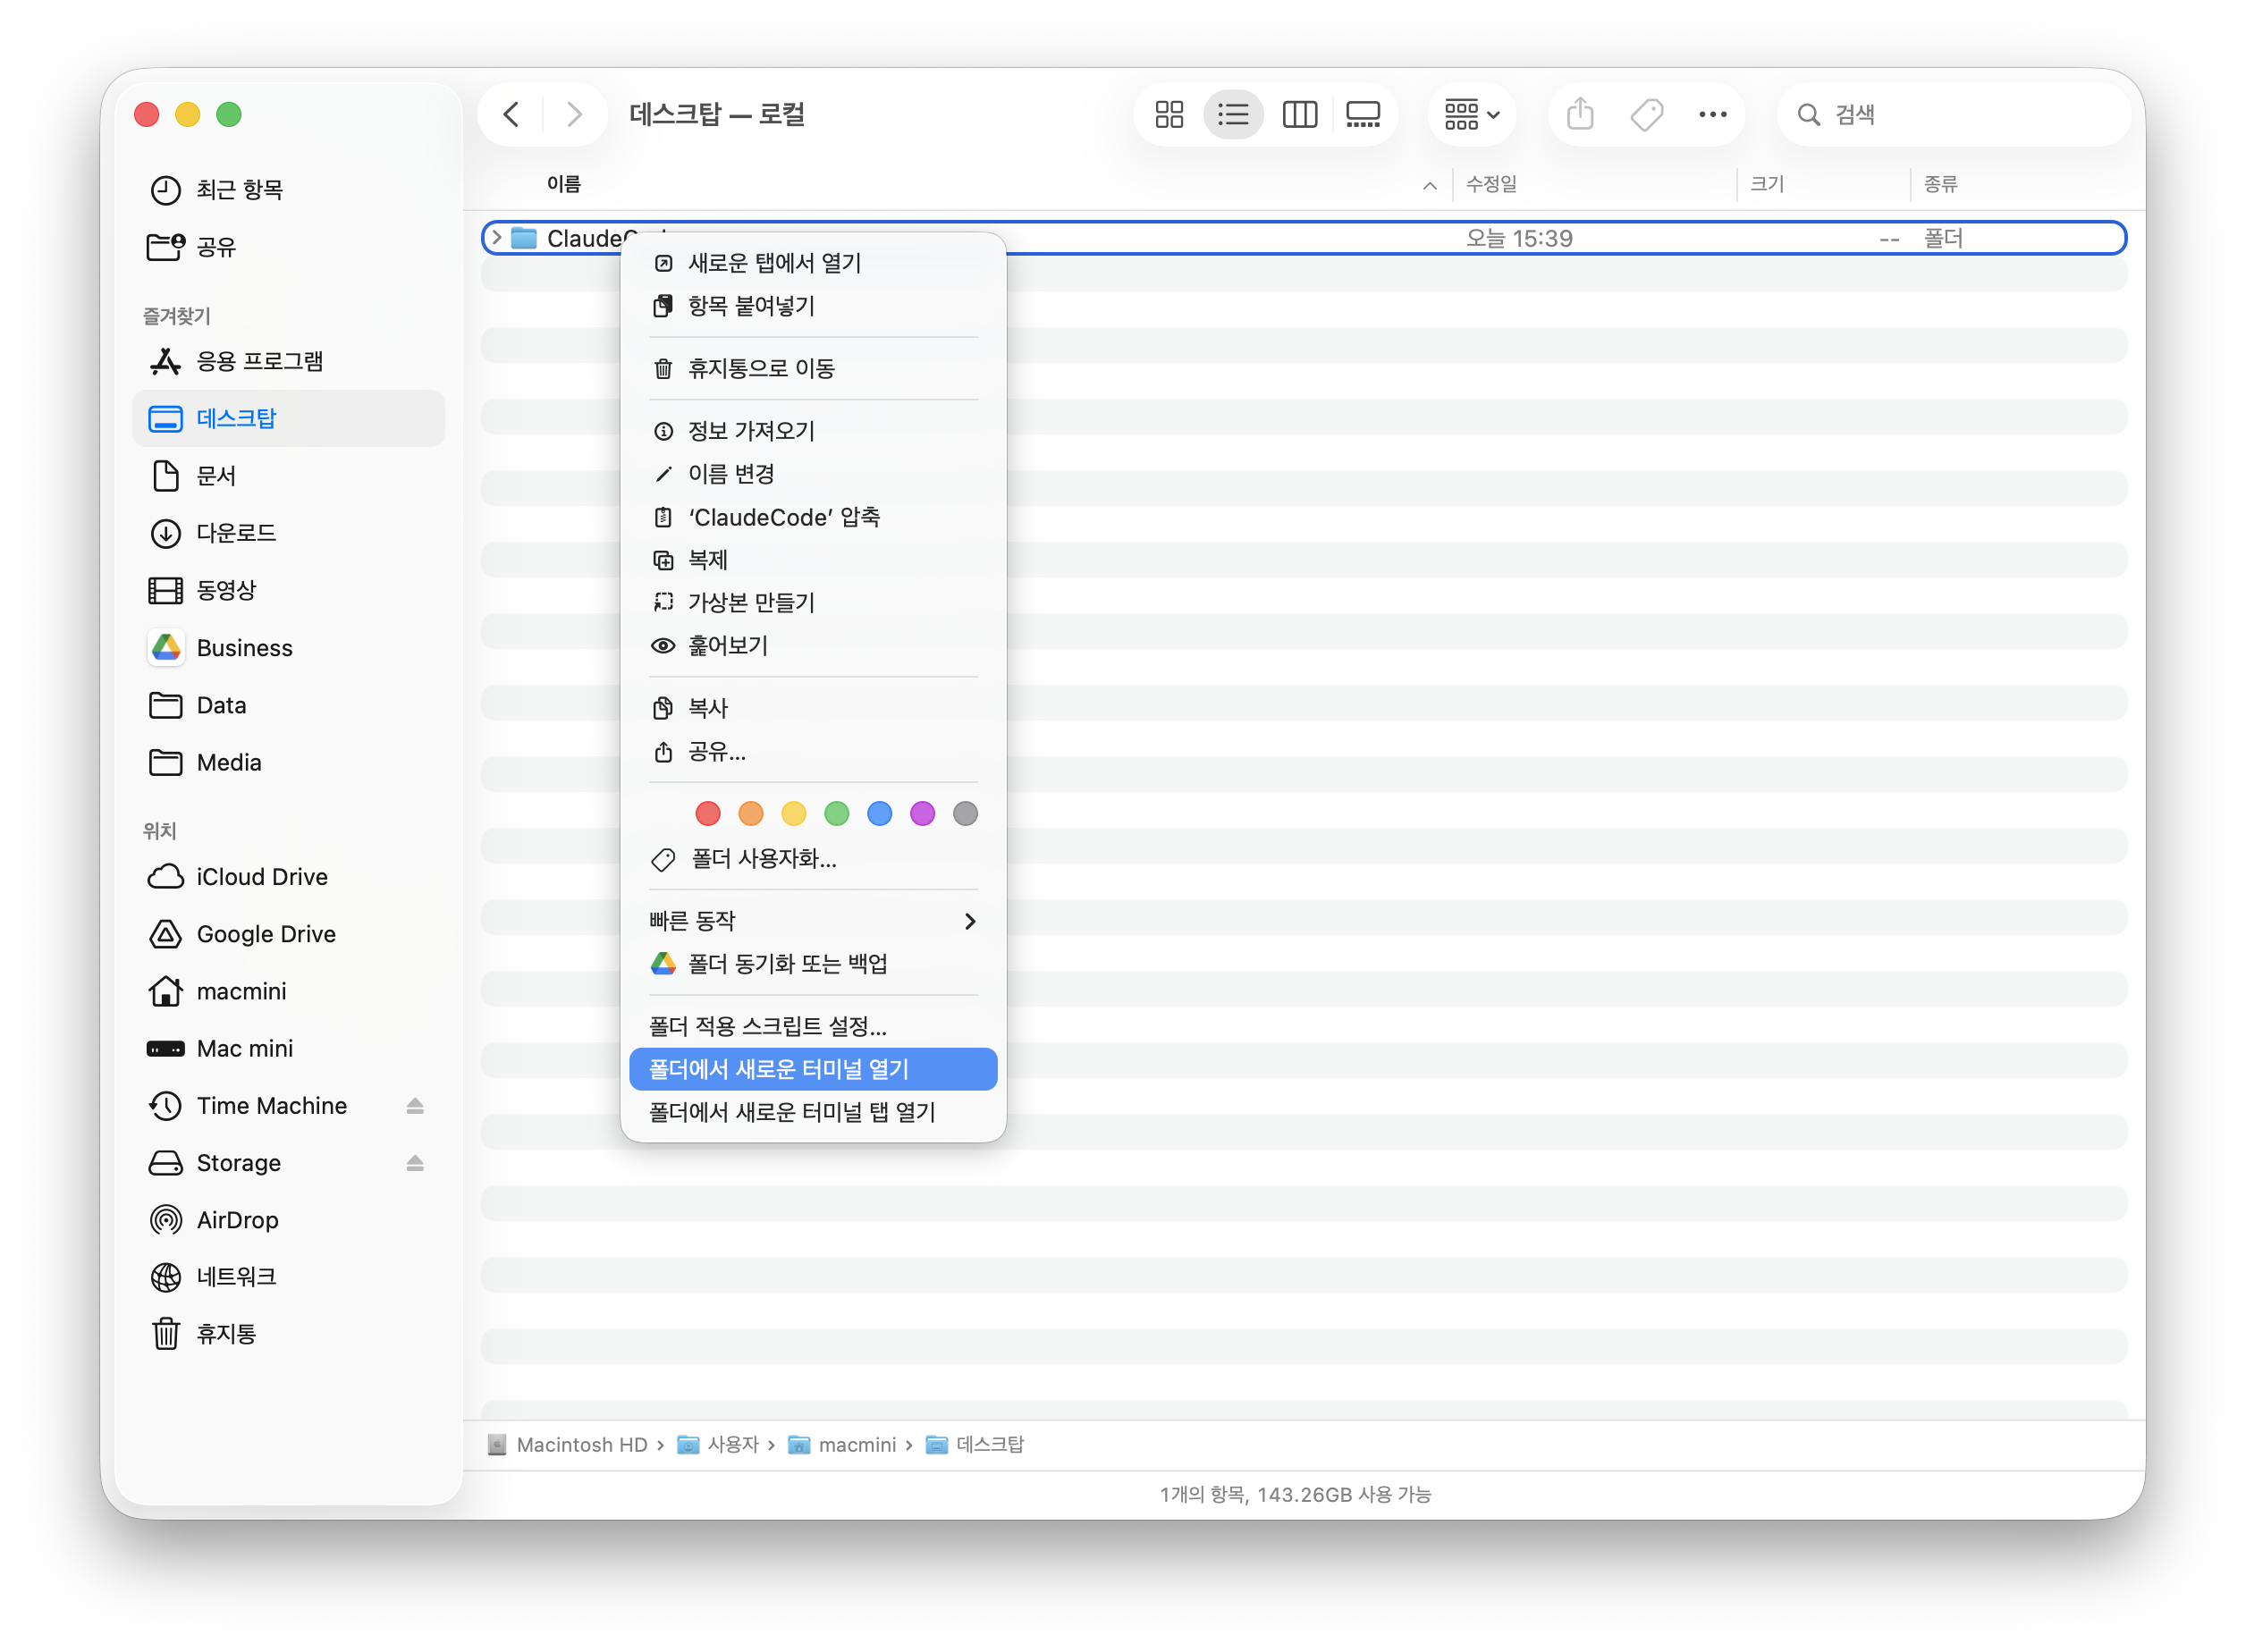The image size is (2246, 1652).
Task: Open AirDrop in the sidebar
Action: point(288,1220)
